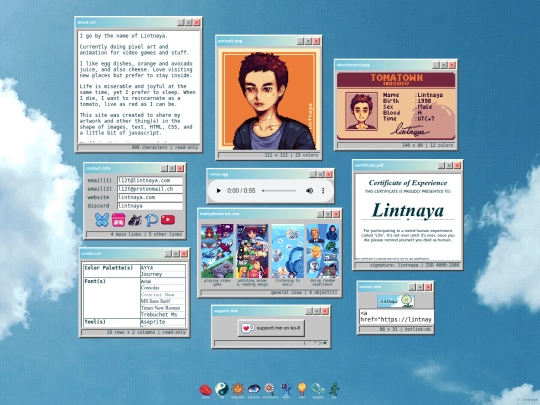Select 'Aseprite' cell in credit table
This screenshot has width=540, height=405.
pos(163,322)
